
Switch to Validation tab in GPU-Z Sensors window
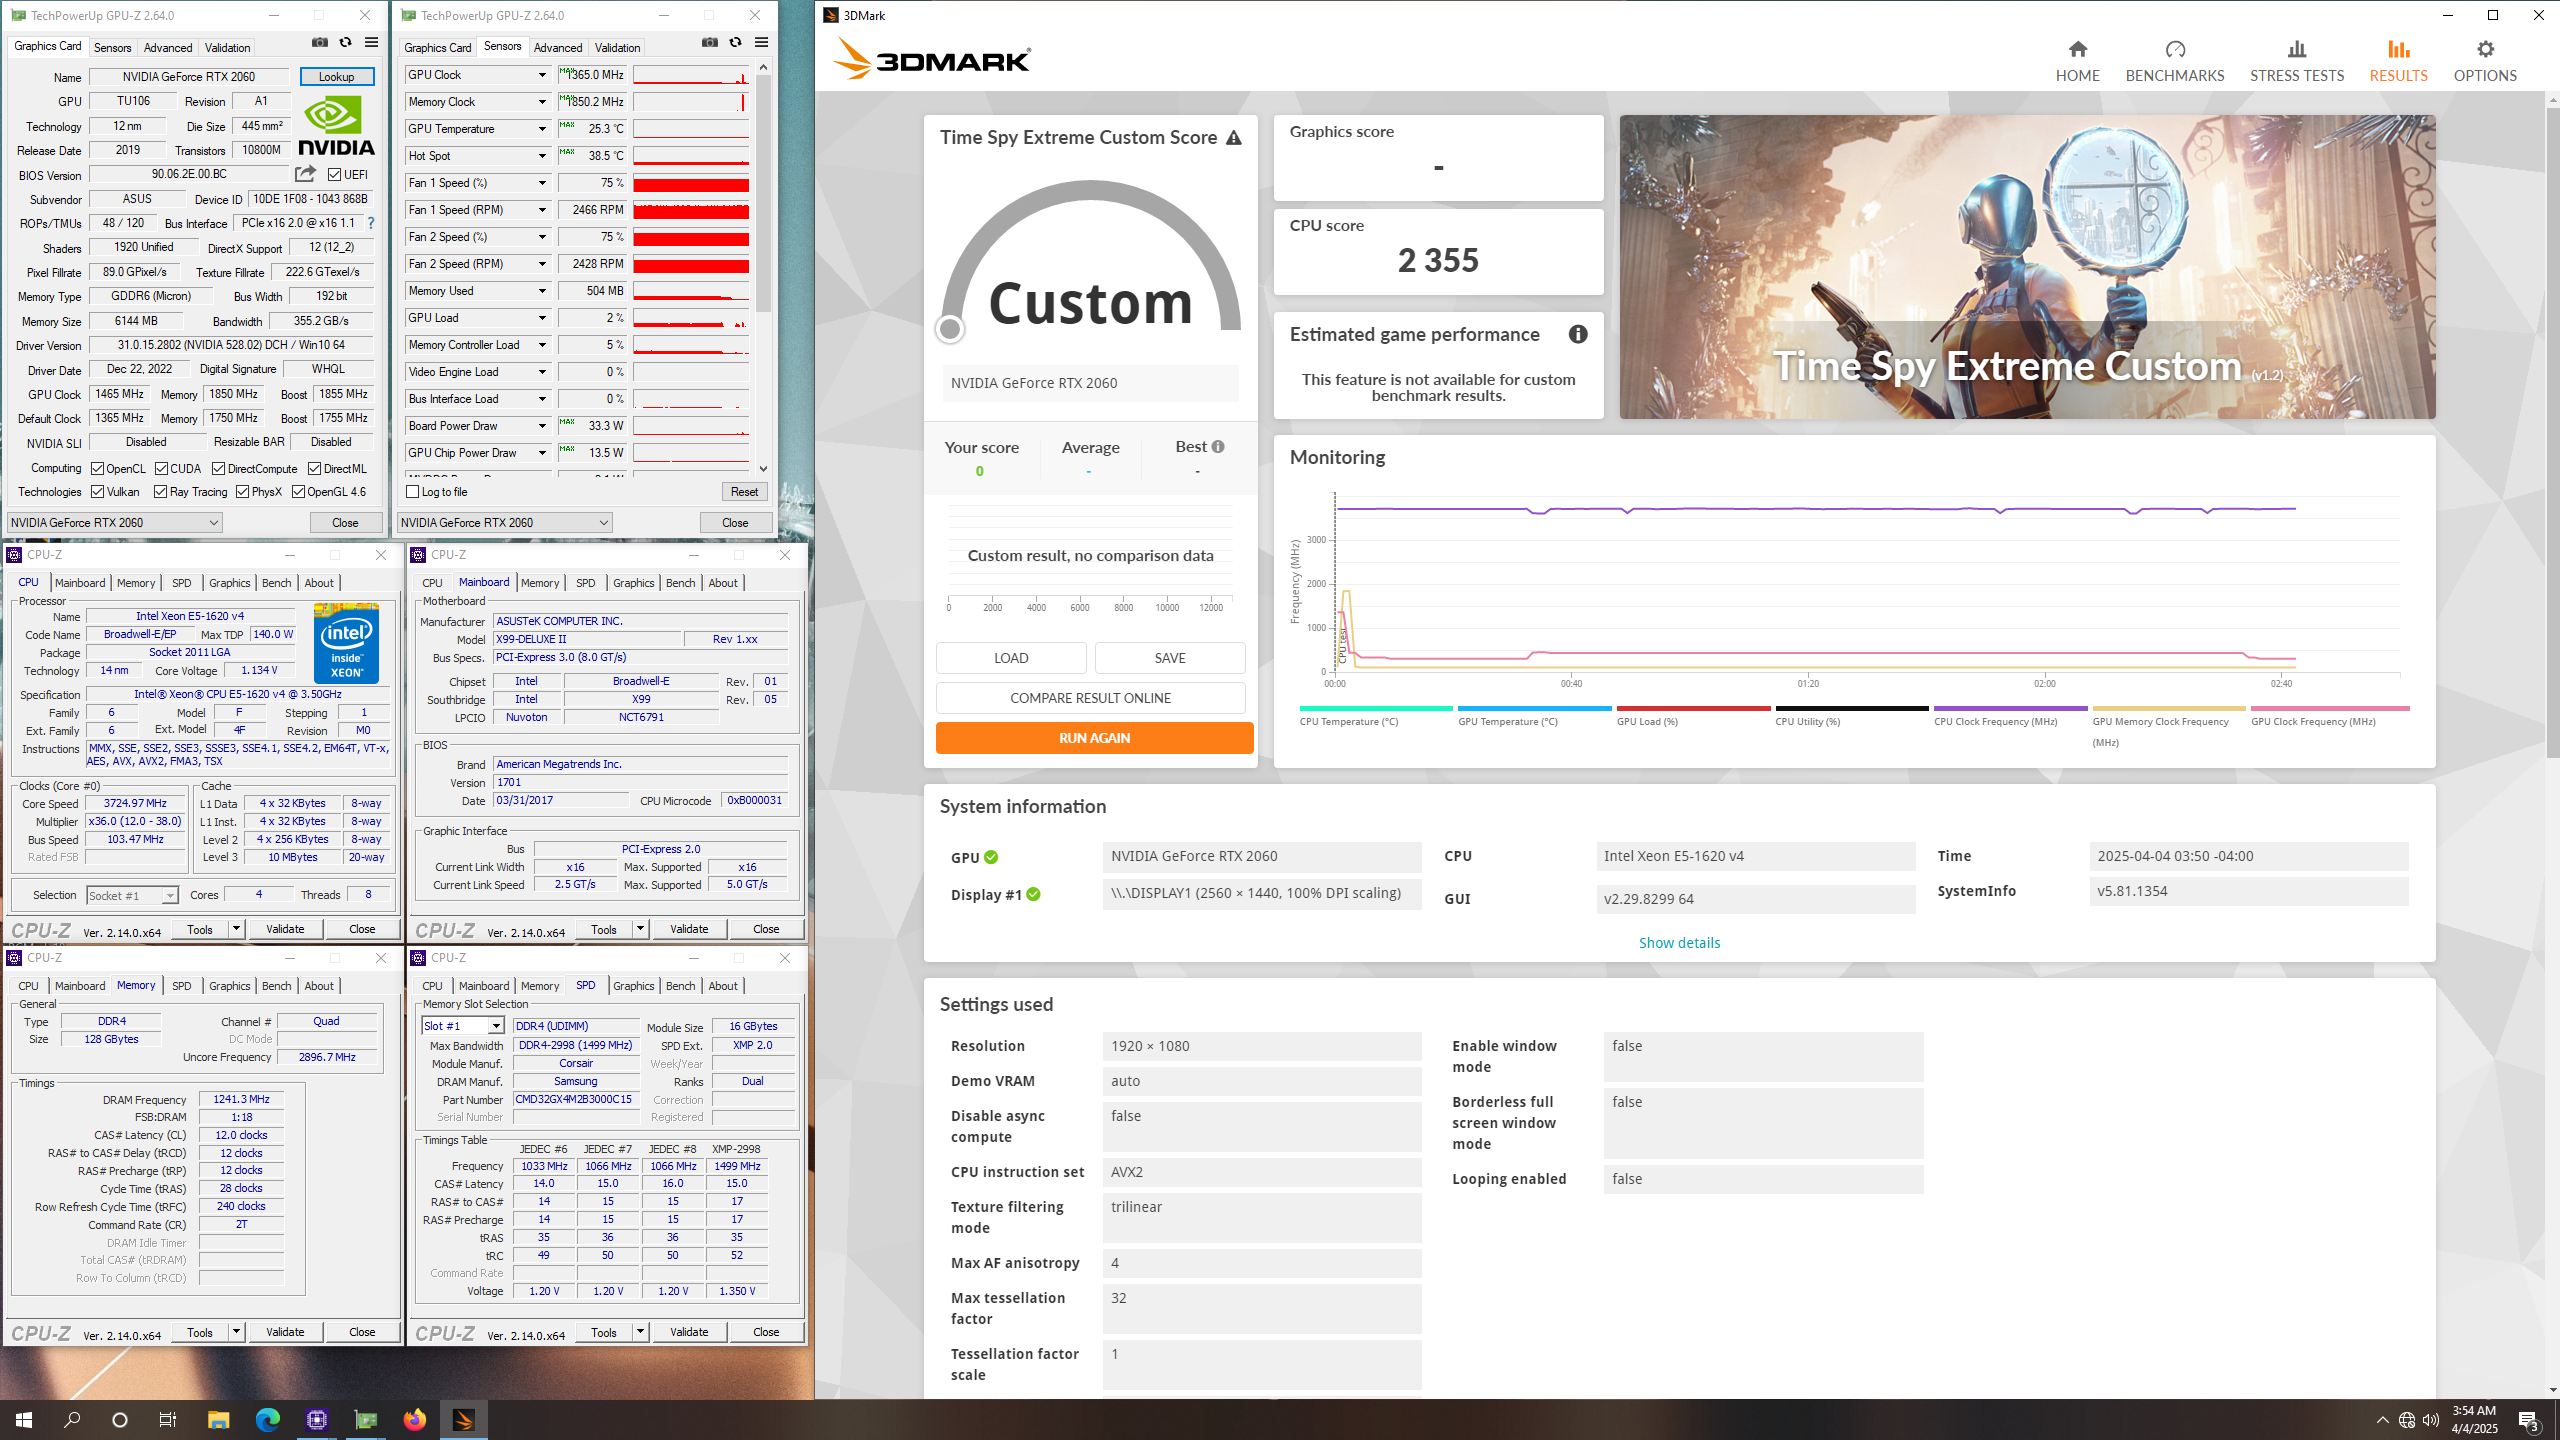click(617, 48)
